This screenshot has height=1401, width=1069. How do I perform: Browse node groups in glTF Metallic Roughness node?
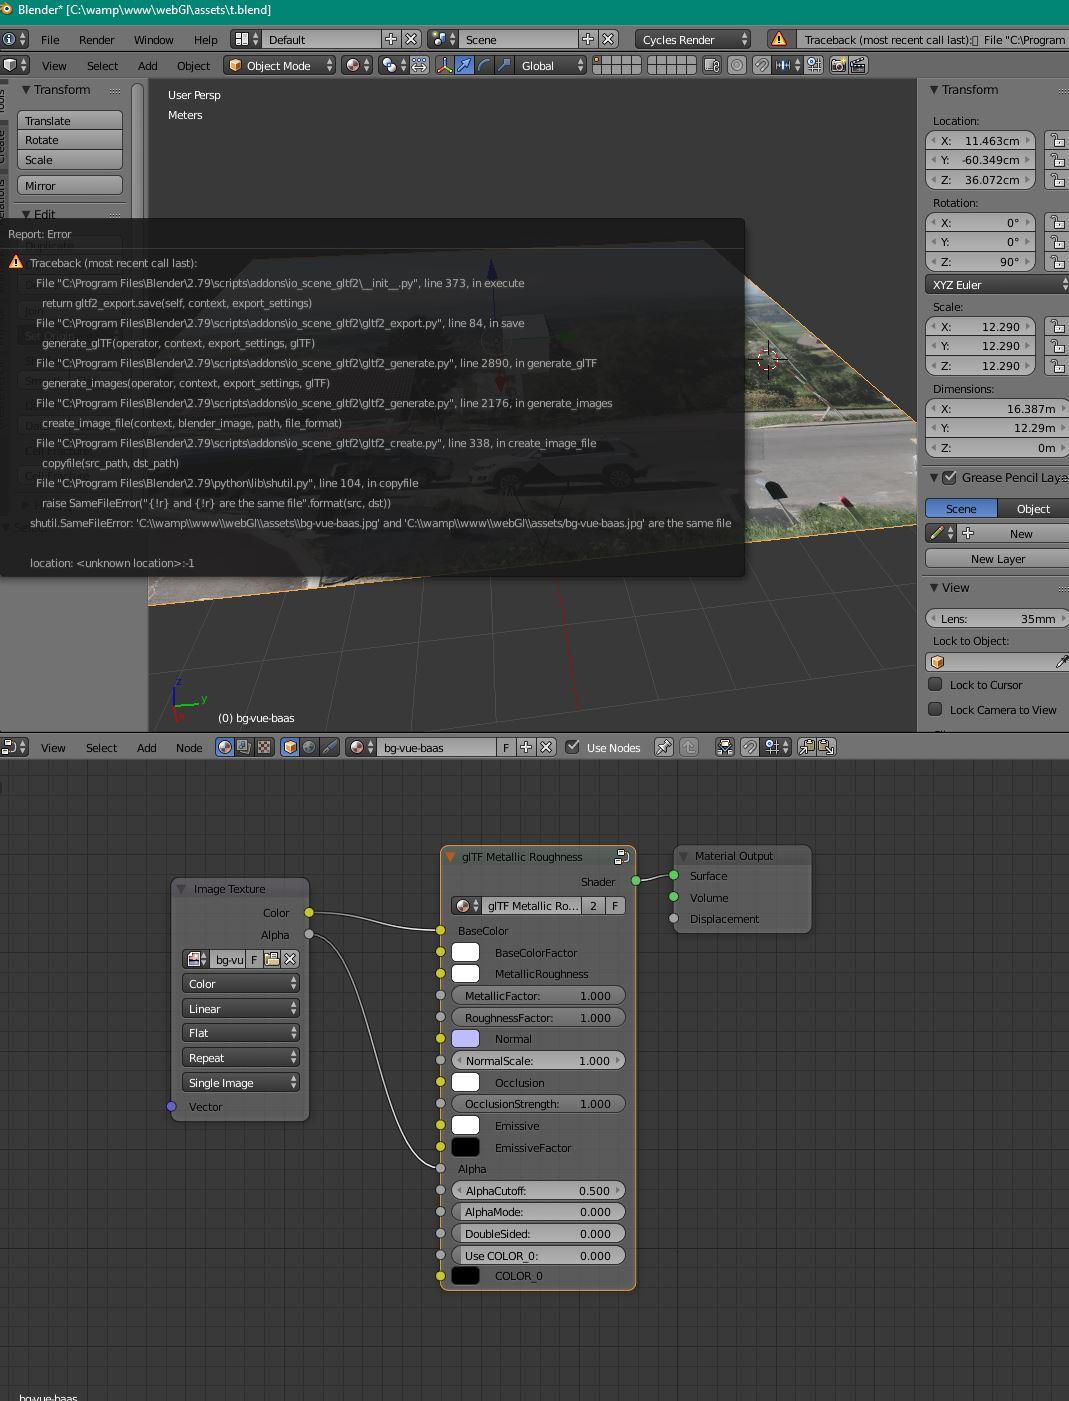466,906
